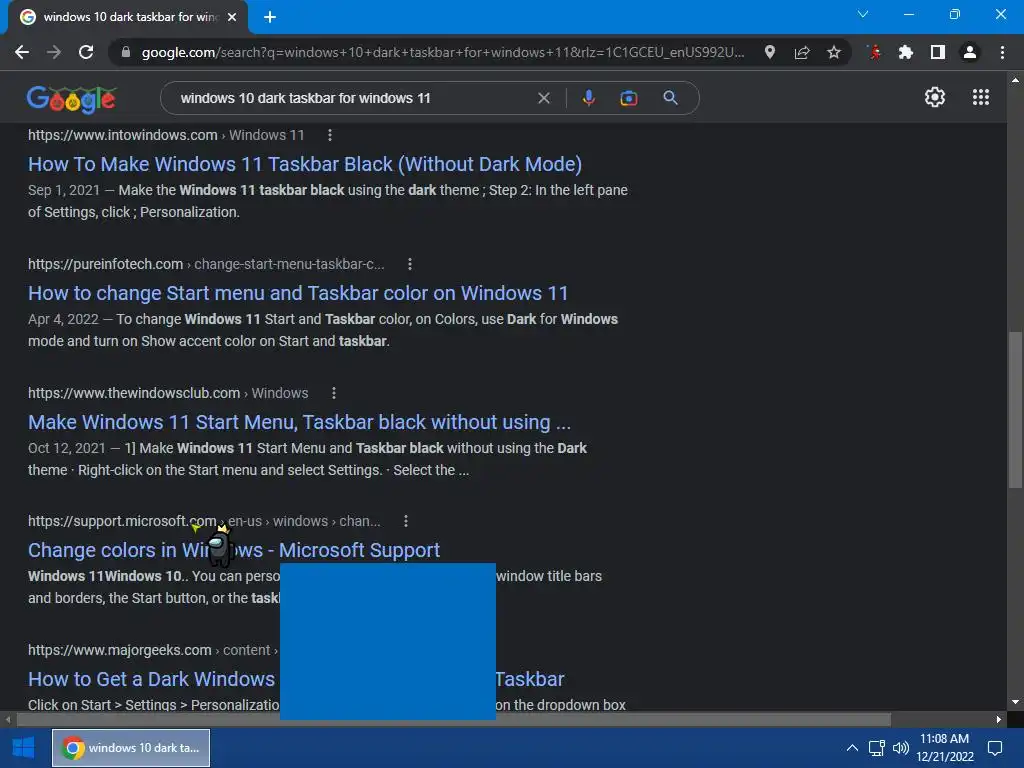Close the Google search tab
The image size is (1024, 768).
click(x=232, y=17)
